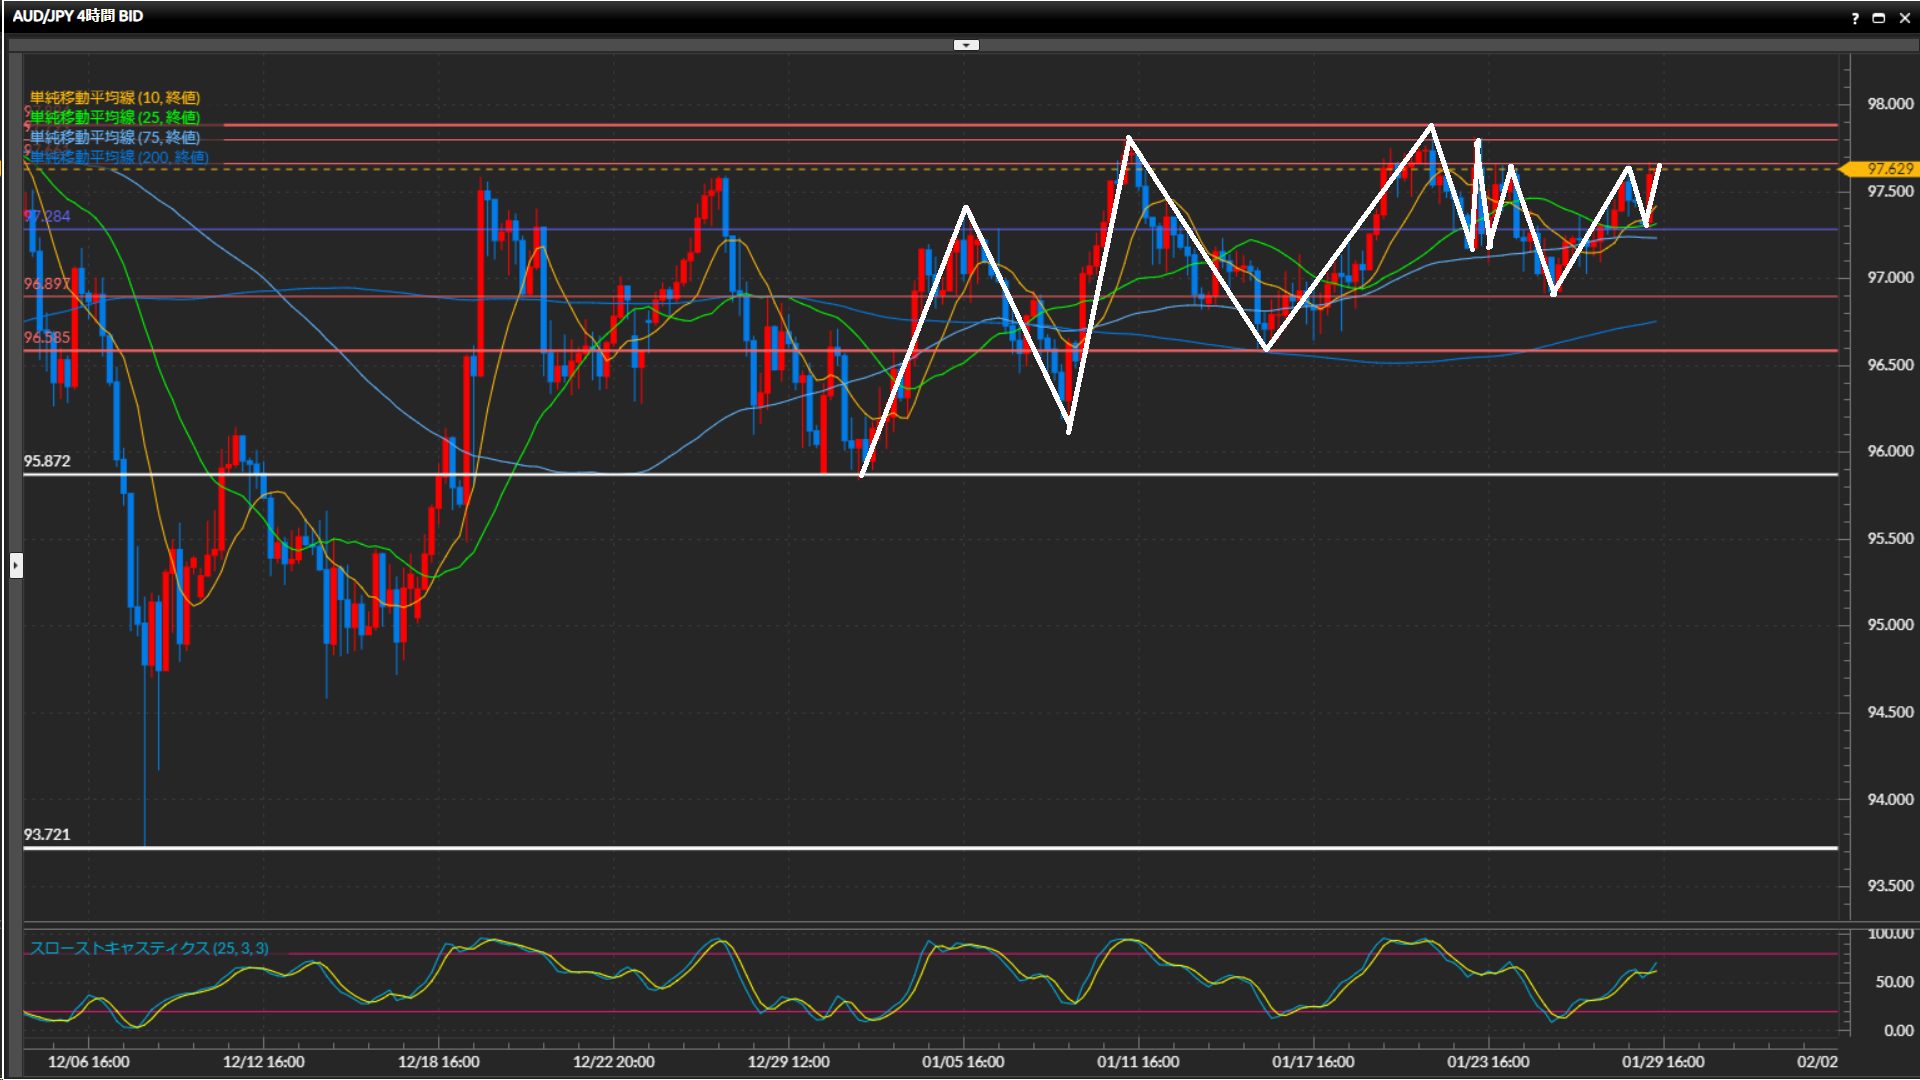Maximize the AUD/JPY chart window
The width and height of the screenshot is (1920, 1080).
1879,18
